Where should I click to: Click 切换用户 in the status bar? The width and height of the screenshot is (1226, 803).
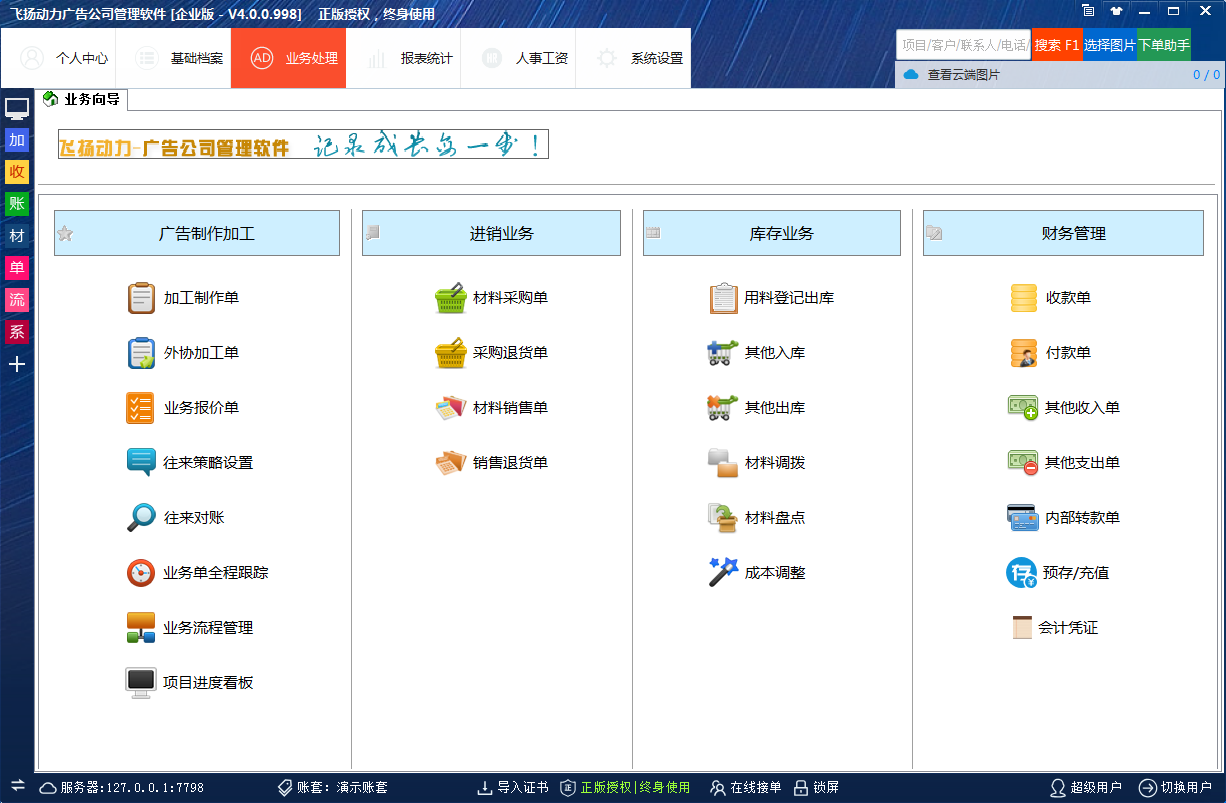tap(1175, 788)
